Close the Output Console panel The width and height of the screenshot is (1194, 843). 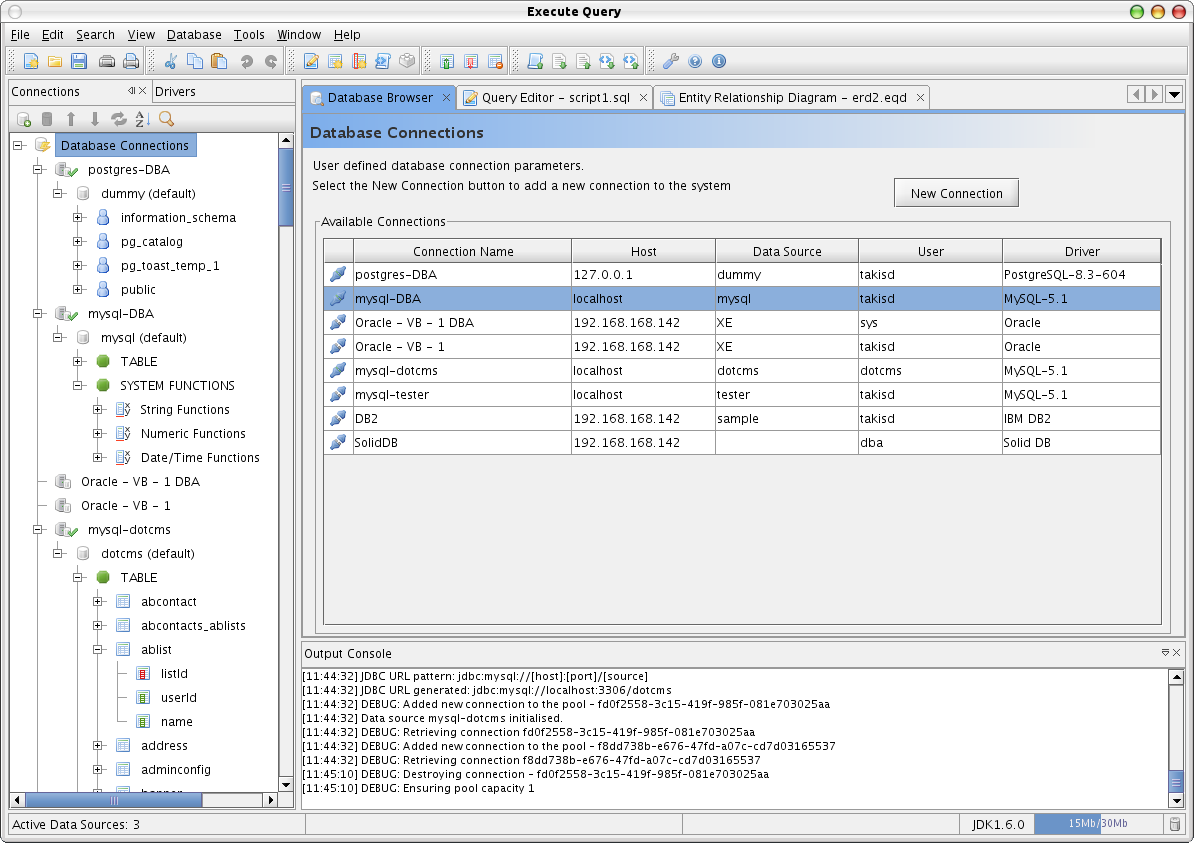1176,653
